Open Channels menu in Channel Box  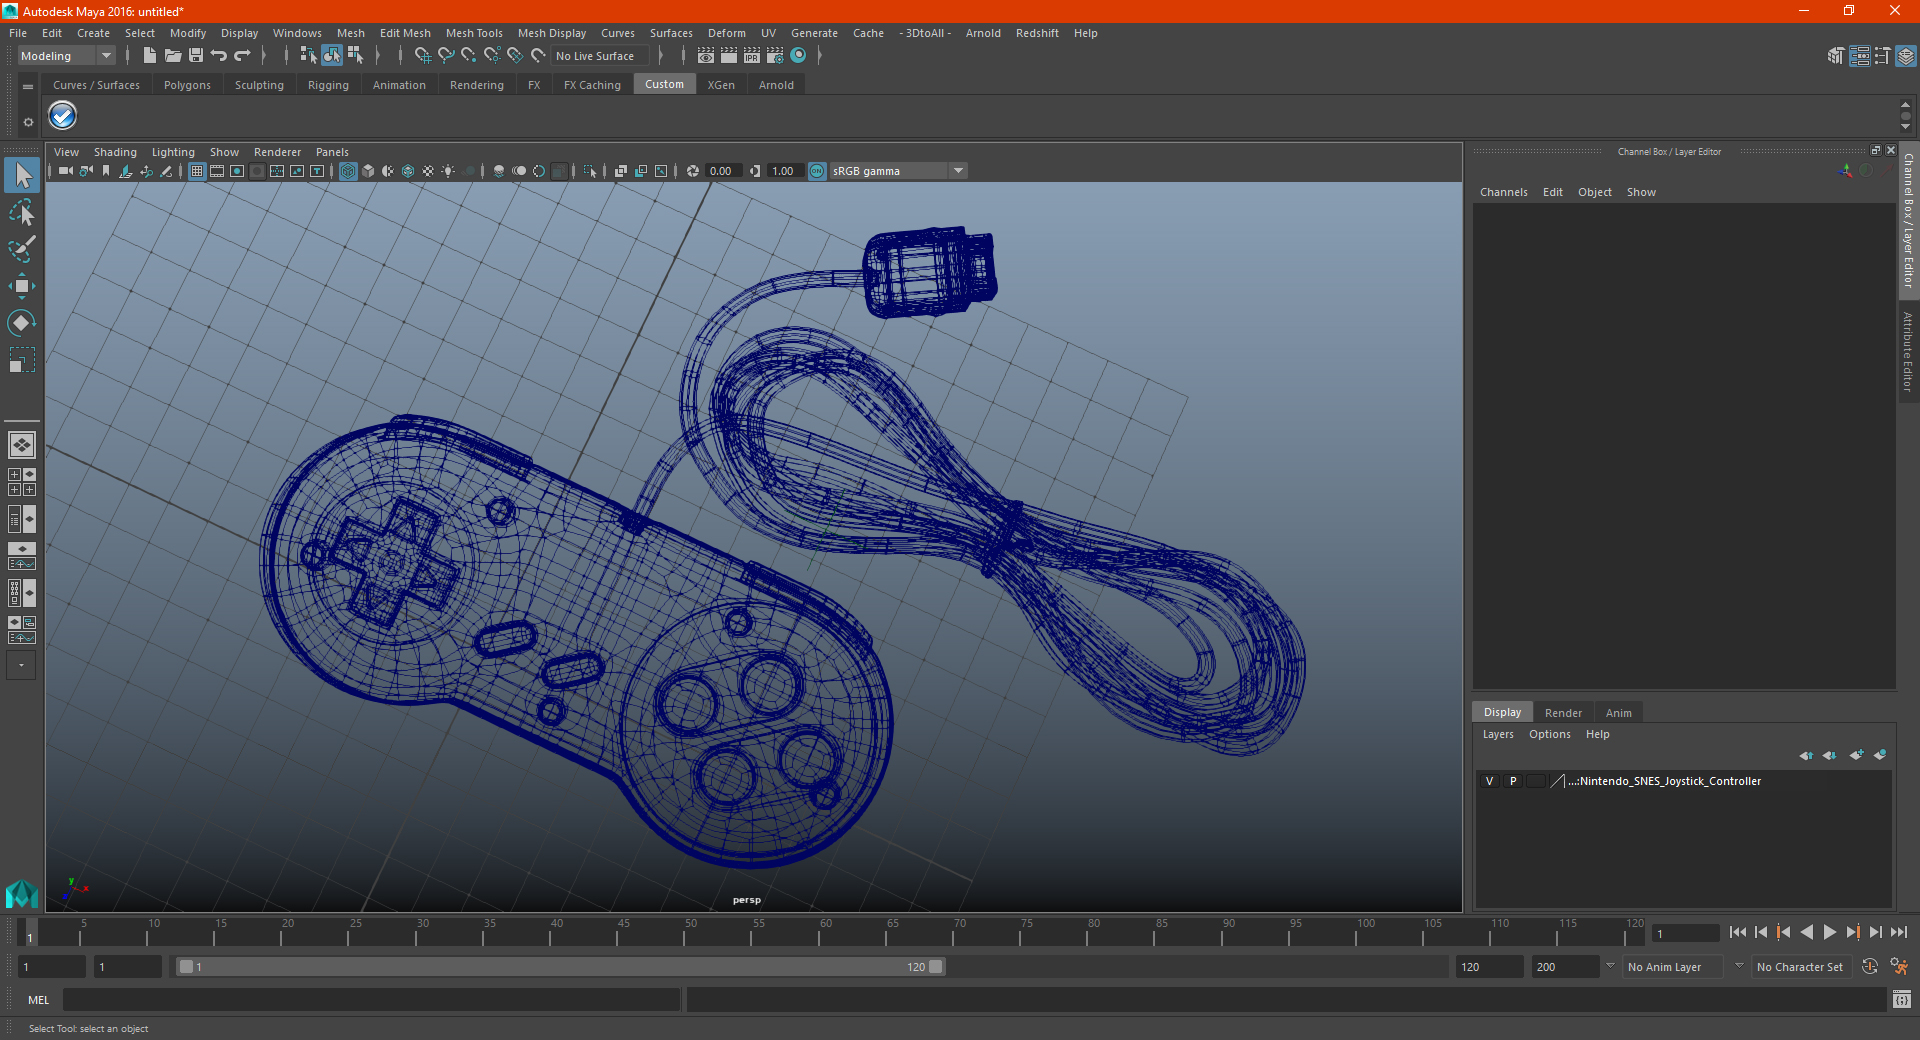(1503, 192)
